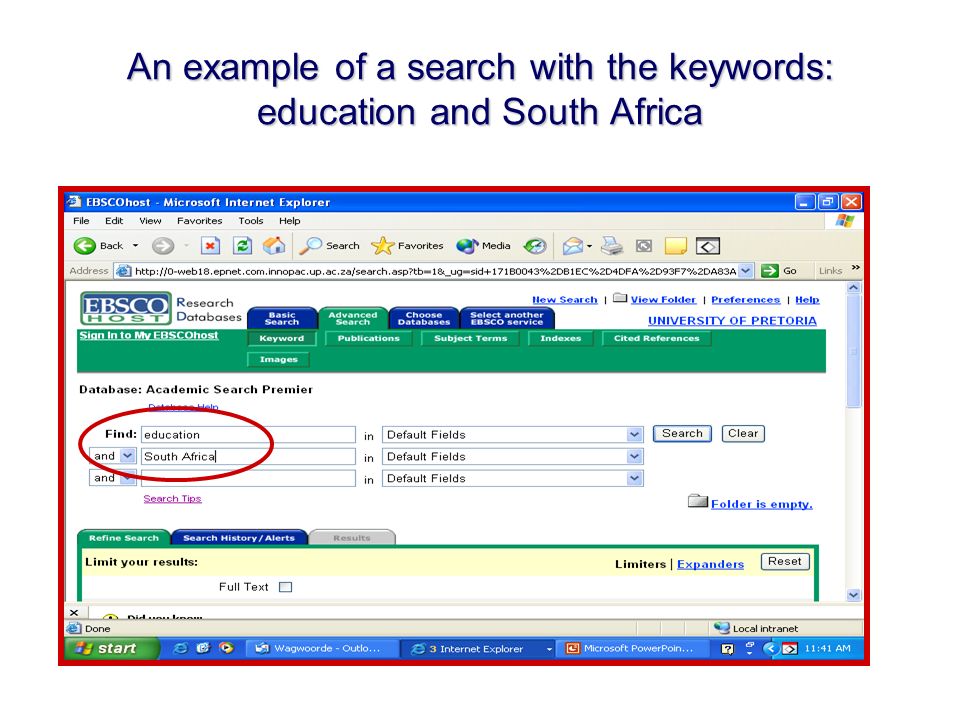Expand the Links toolbar chevron
This screenshot has height=720, width=960.
(x=855, y=268)
